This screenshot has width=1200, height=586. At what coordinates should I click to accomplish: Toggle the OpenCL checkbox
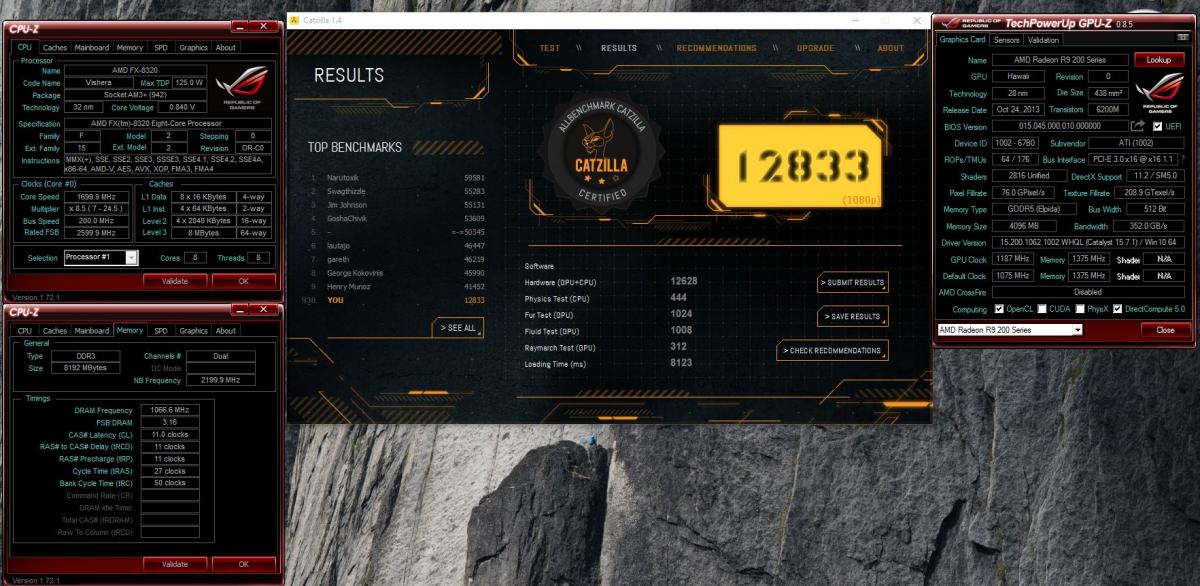tap(999, 309)
